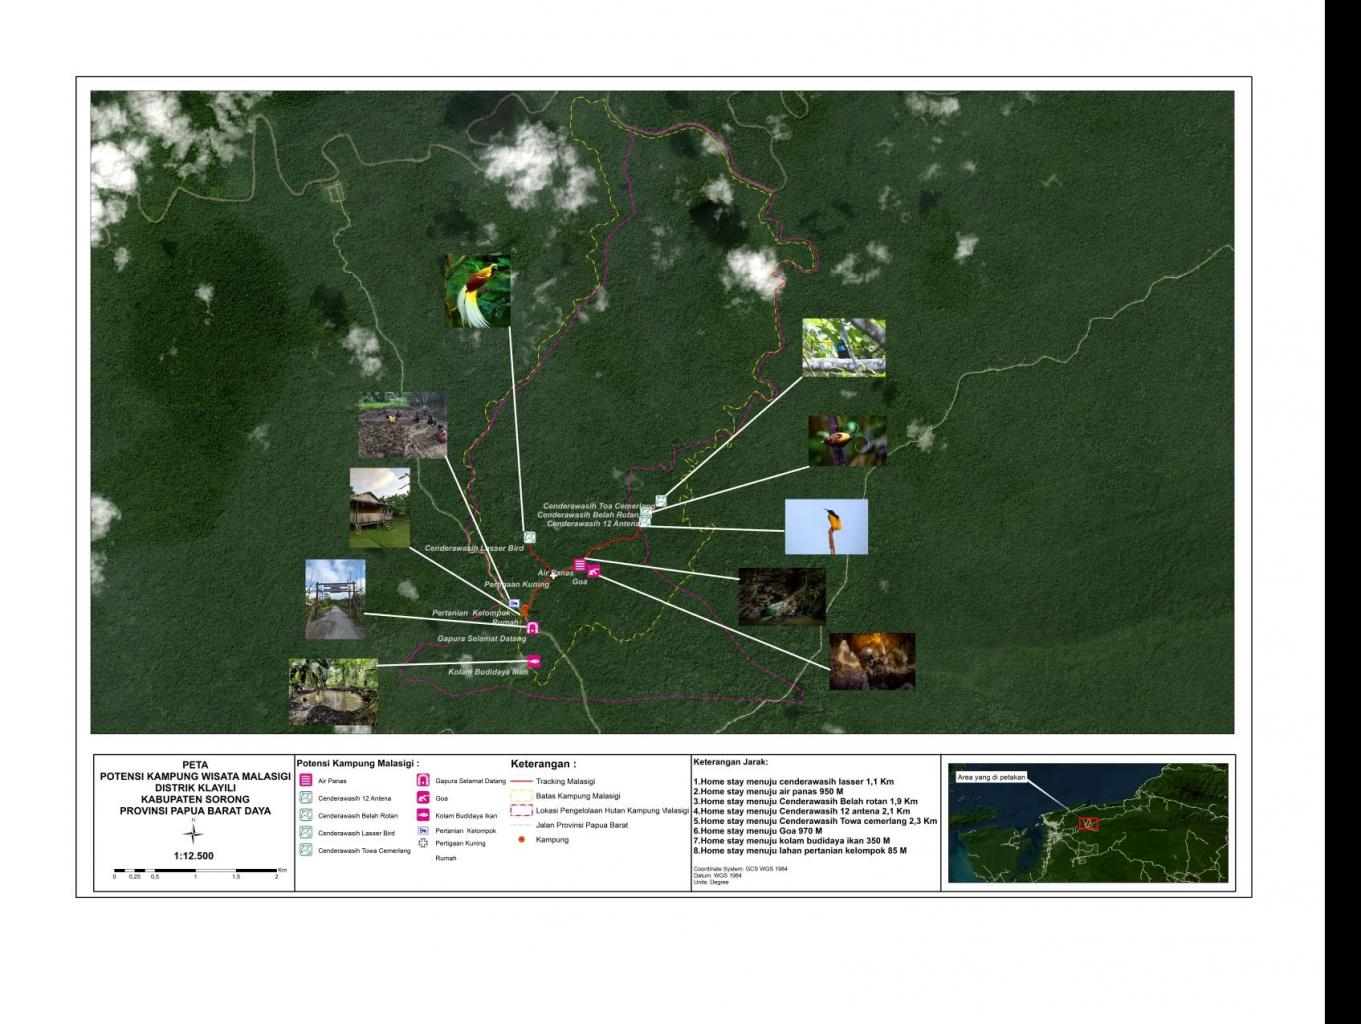Open the wooden stilt house photo
This screenshot has width=1361, height=1024.
[380, 507]
